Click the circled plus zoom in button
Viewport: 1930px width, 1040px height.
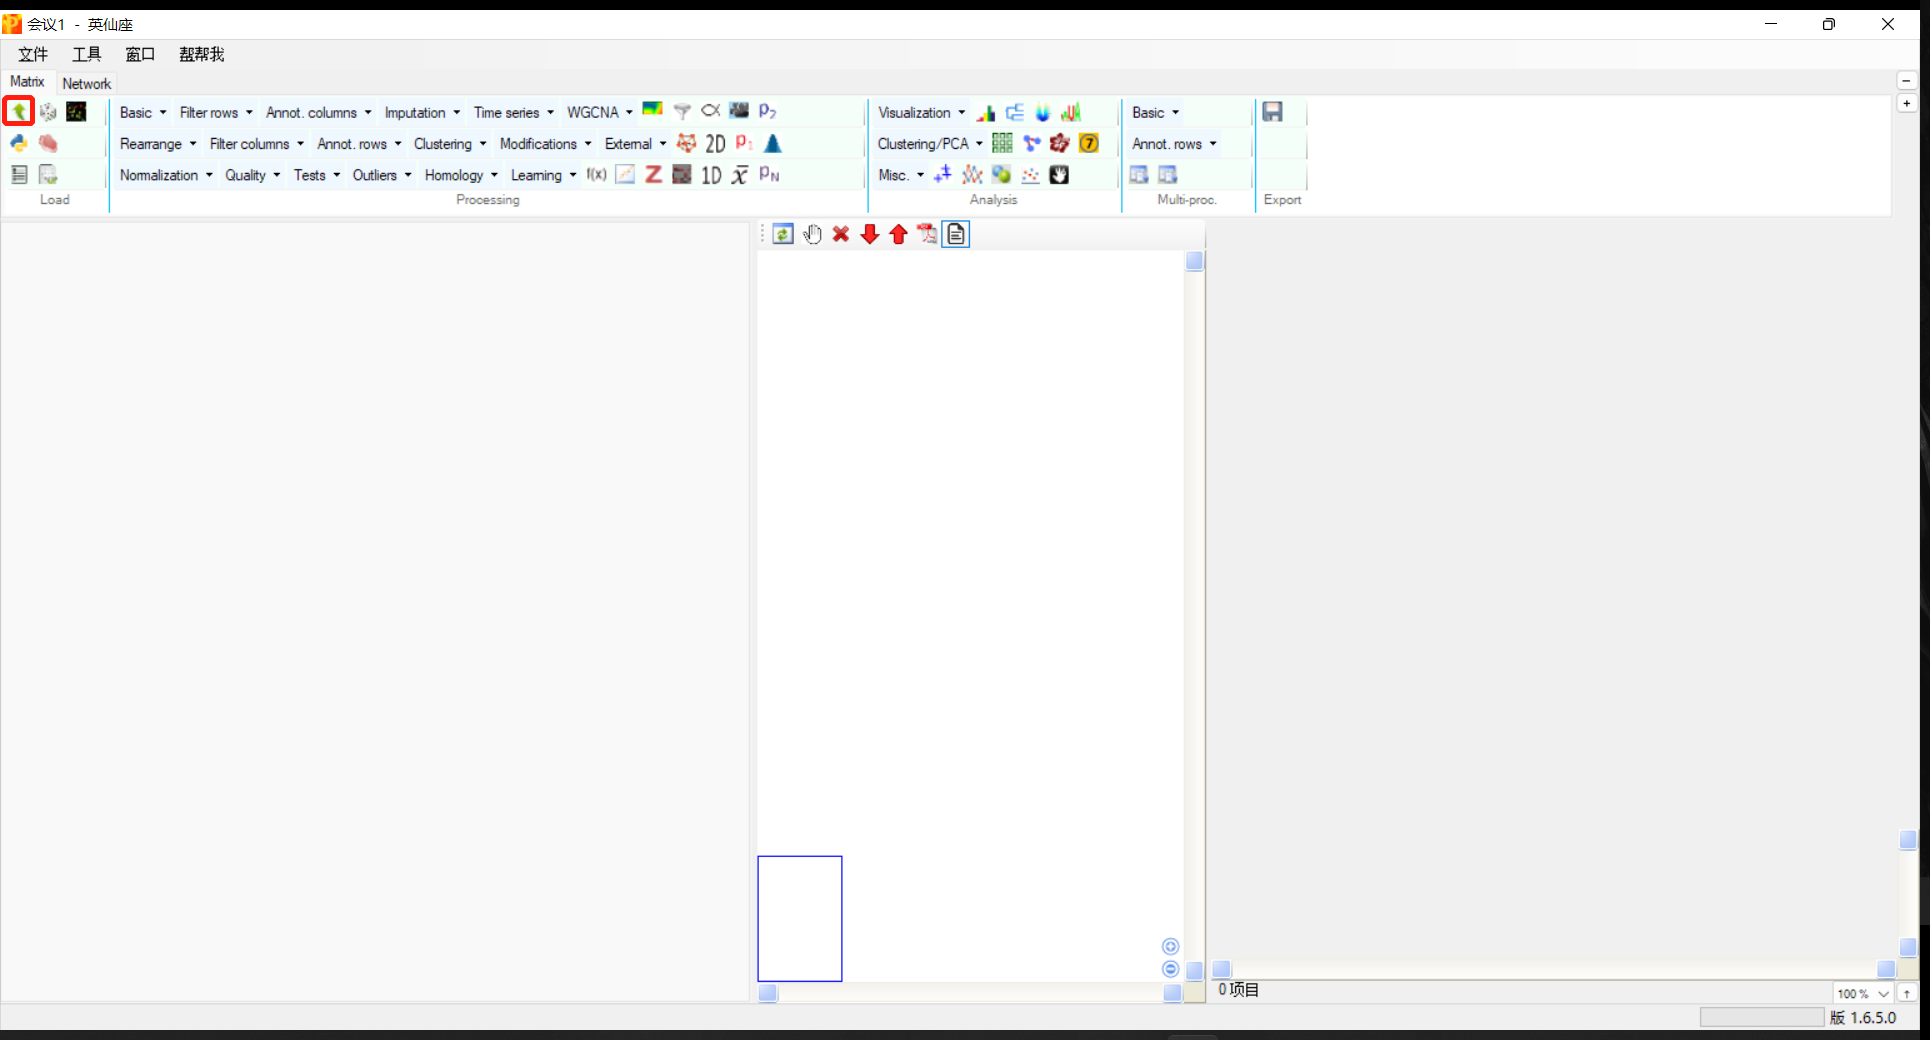point(1170,946)
